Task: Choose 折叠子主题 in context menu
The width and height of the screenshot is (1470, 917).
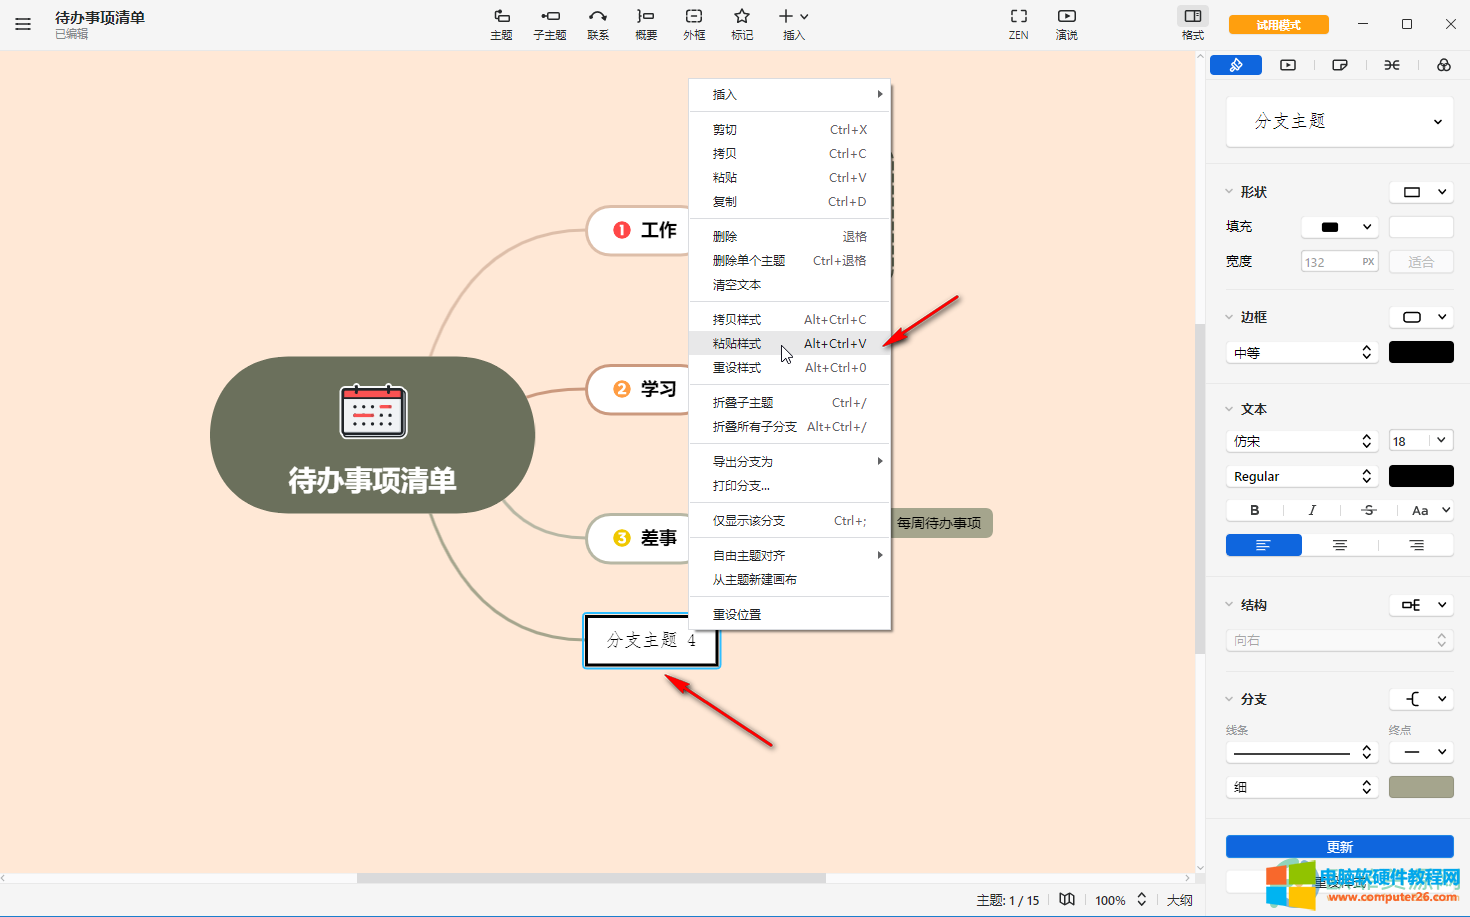Action: [790, 402]
